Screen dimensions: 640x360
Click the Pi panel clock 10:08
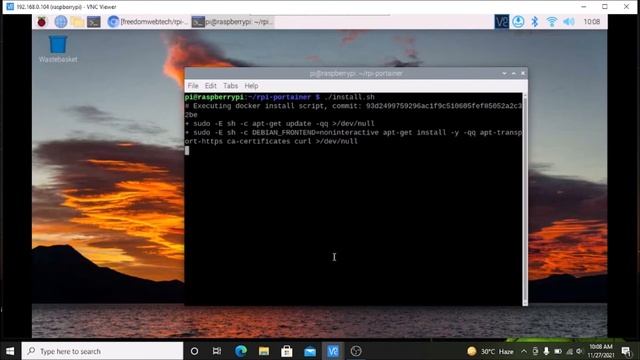point(592,22)
